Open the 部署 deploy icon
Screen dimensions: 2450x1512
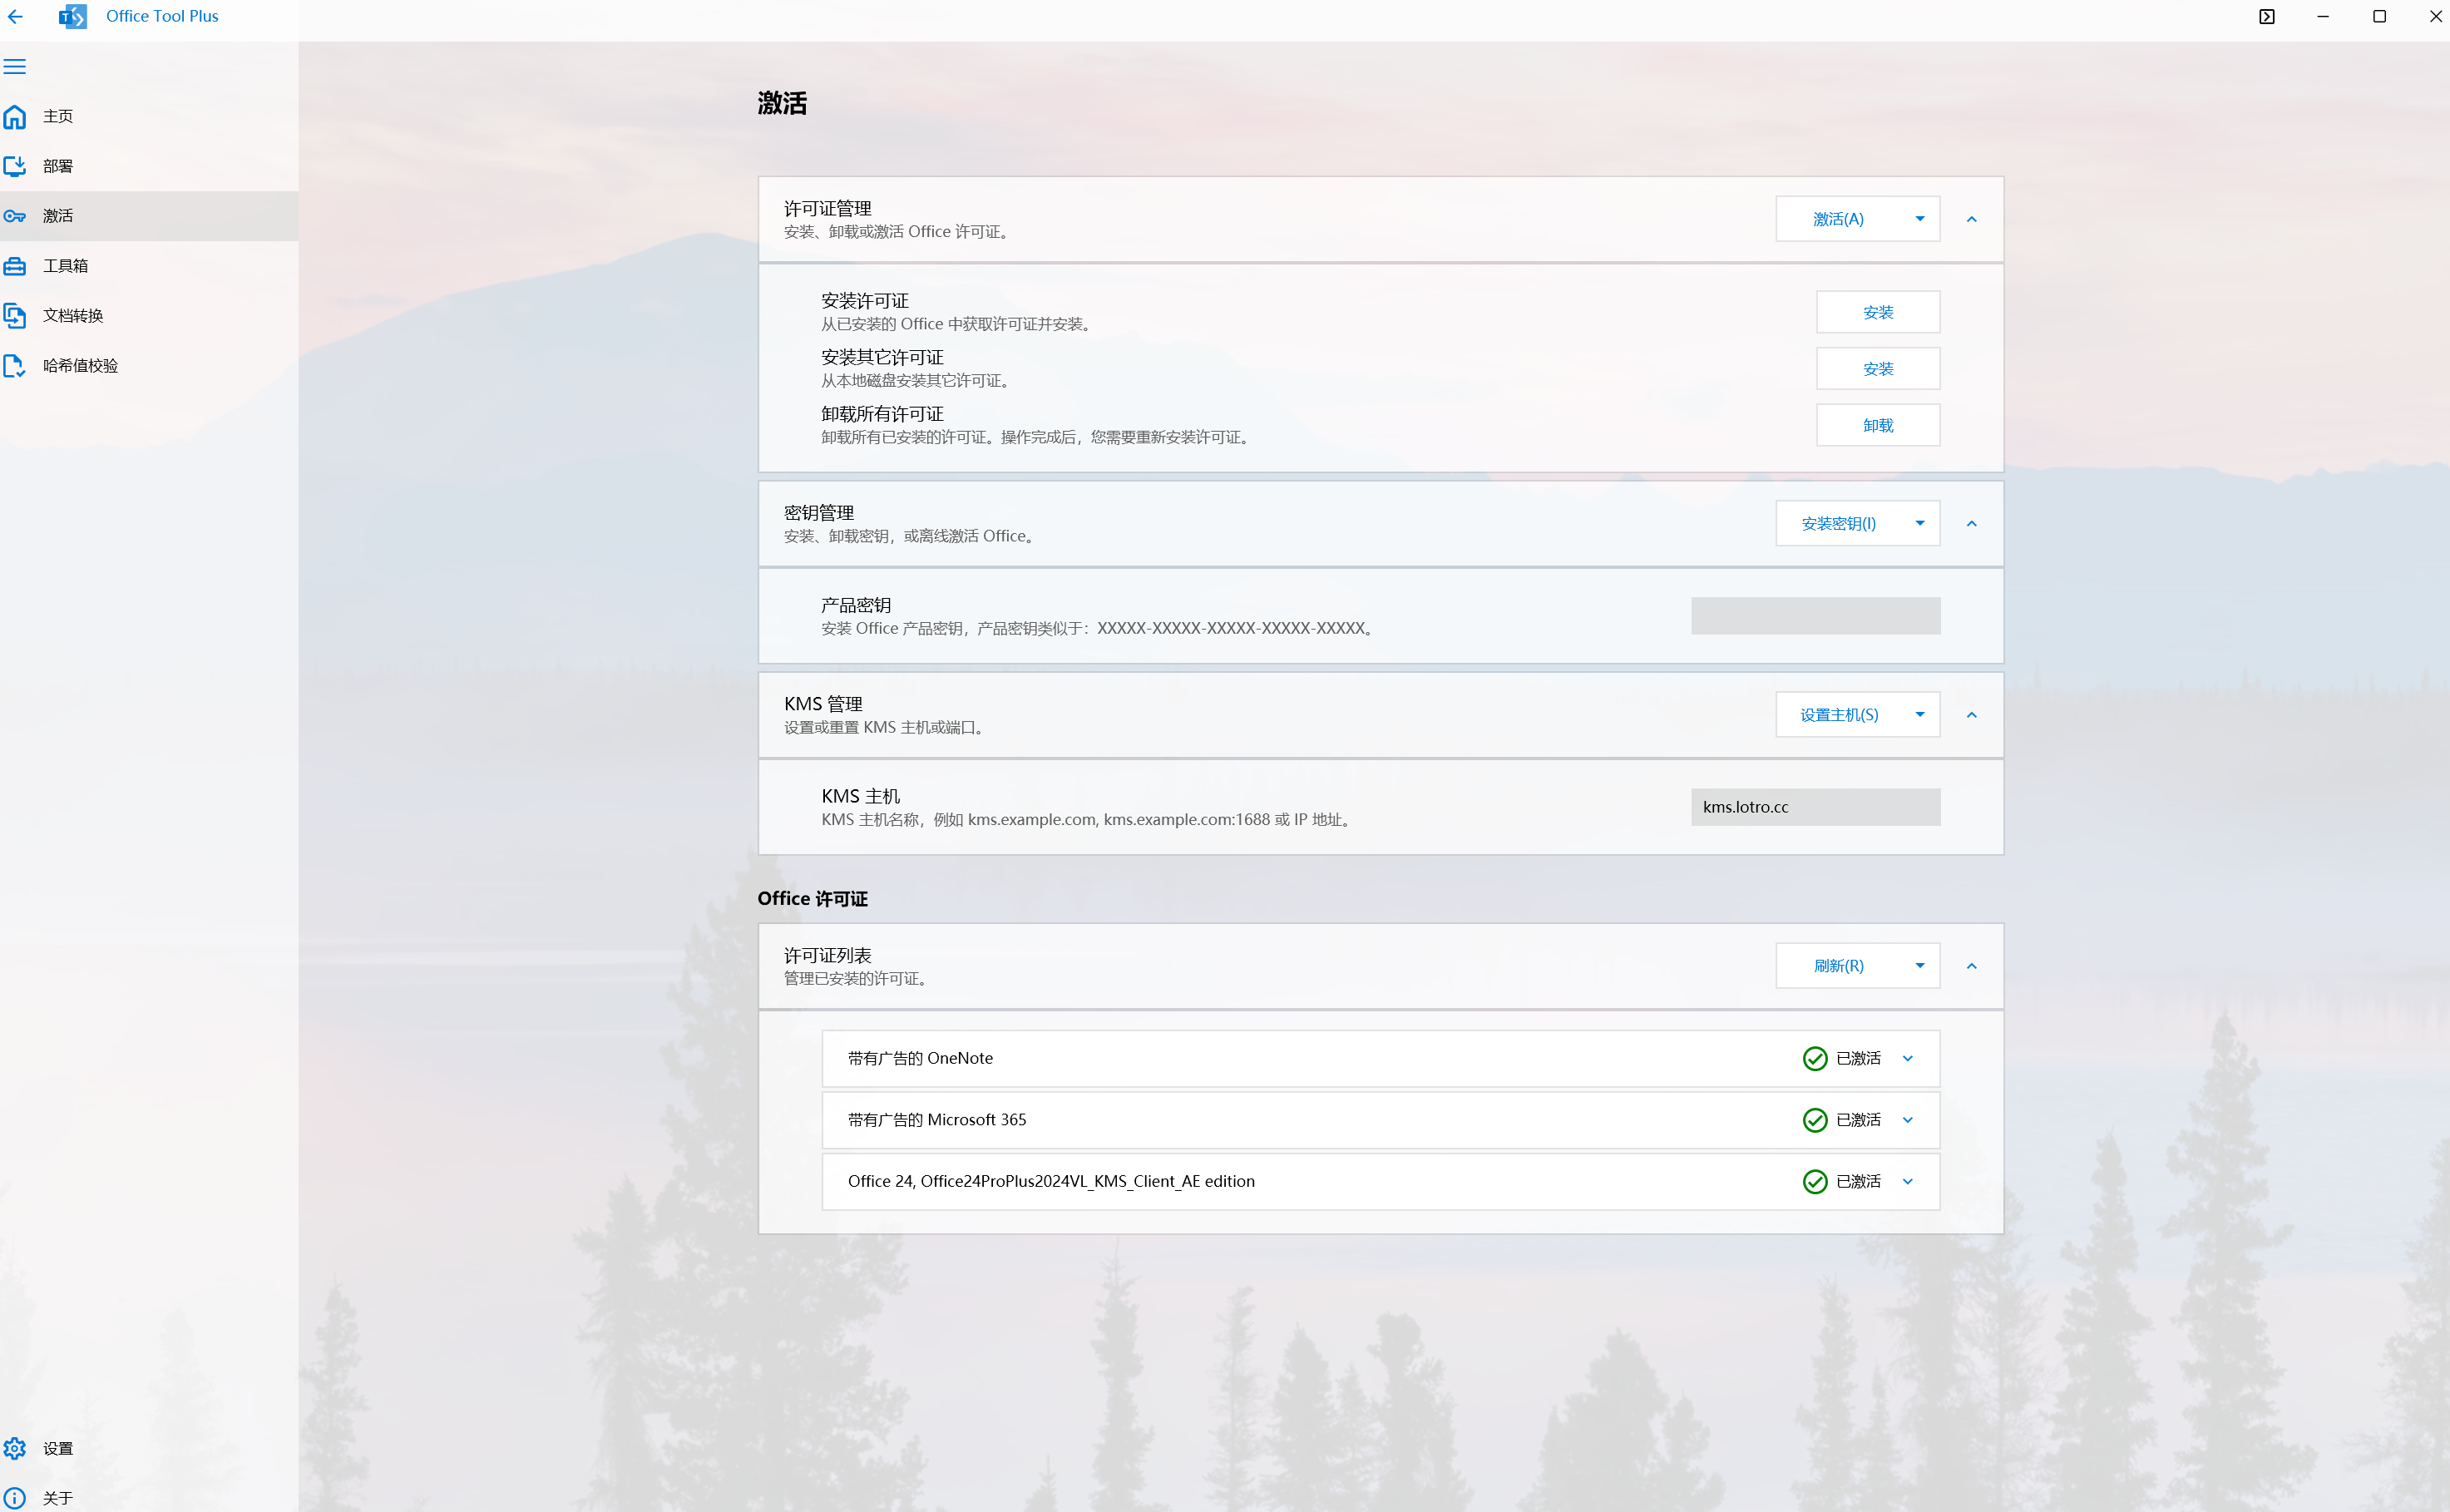coord(15,166)
